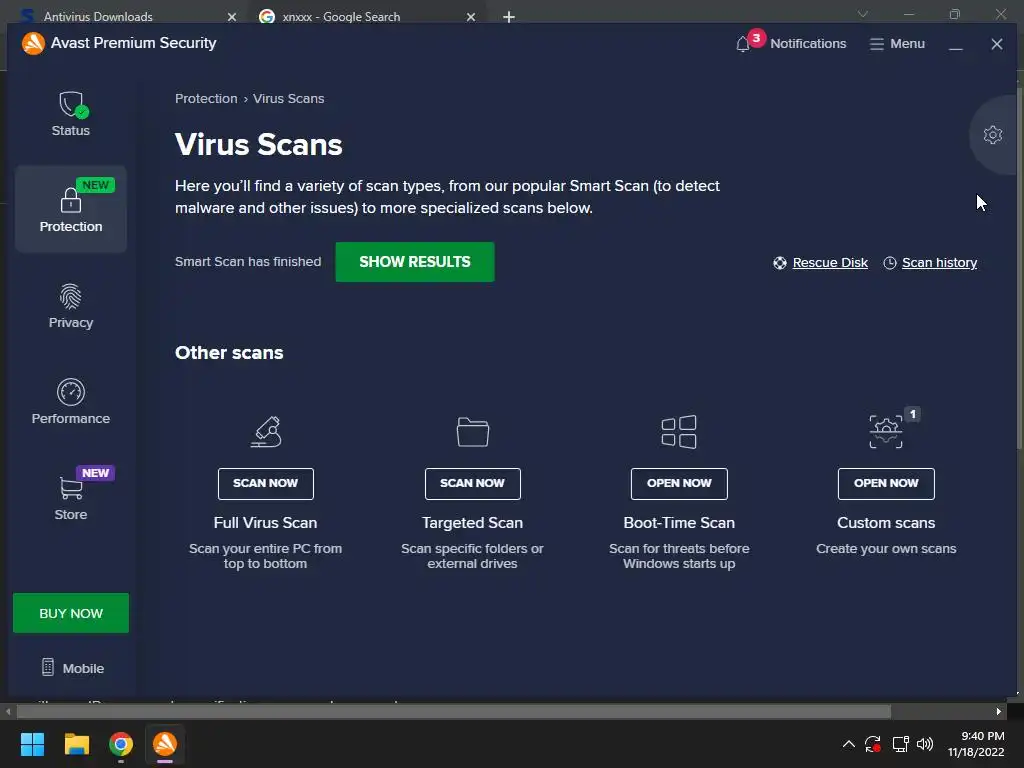Open the browser tab search dropdown chevron
The height and width of the screenshot is (768, 1024).
[863, 14]
